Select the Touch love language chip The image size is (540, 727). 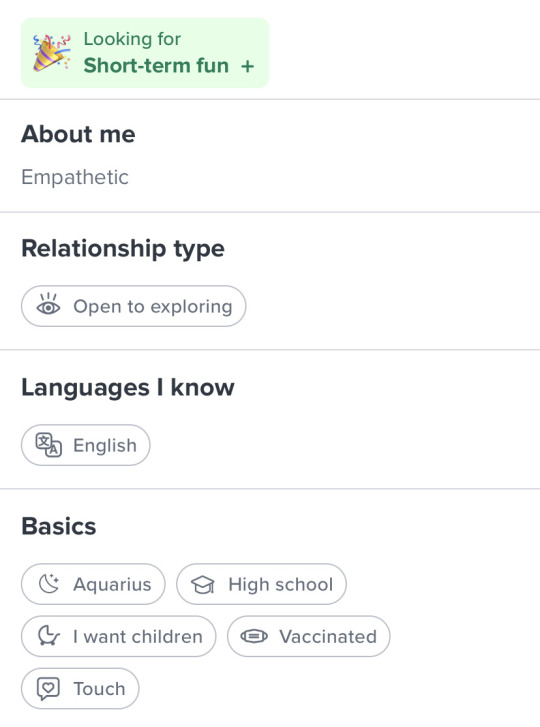coord(80,689)
